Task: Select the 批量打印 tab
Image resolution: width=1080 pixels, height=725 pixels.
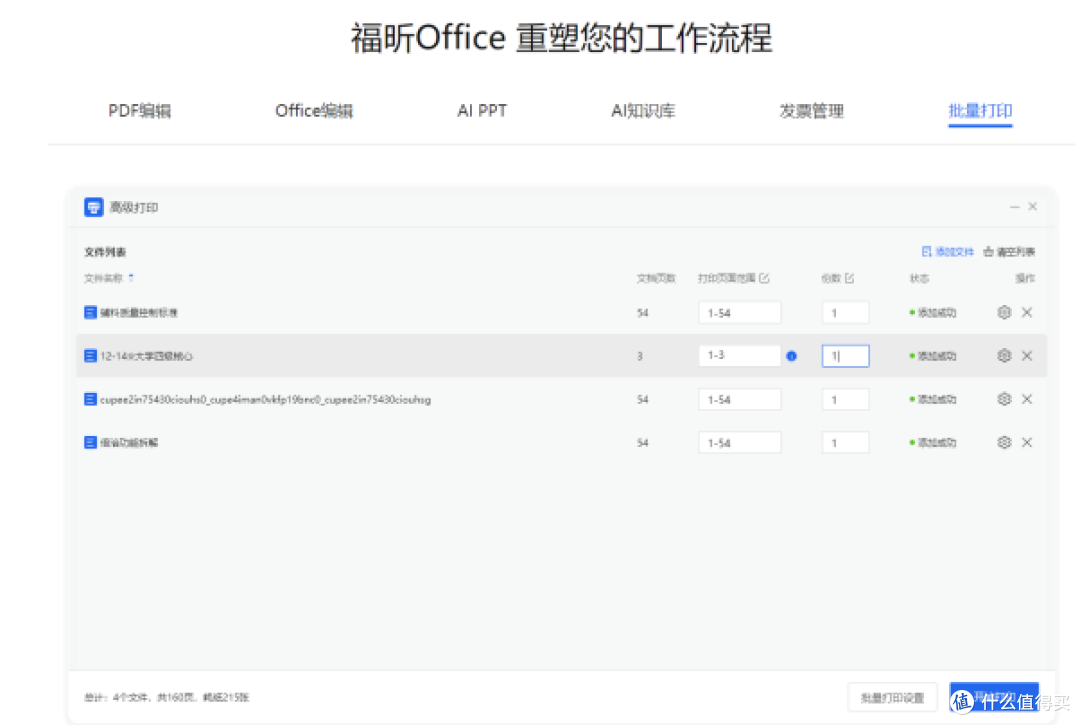Action: pyautogui.click(x=980, y=111)
